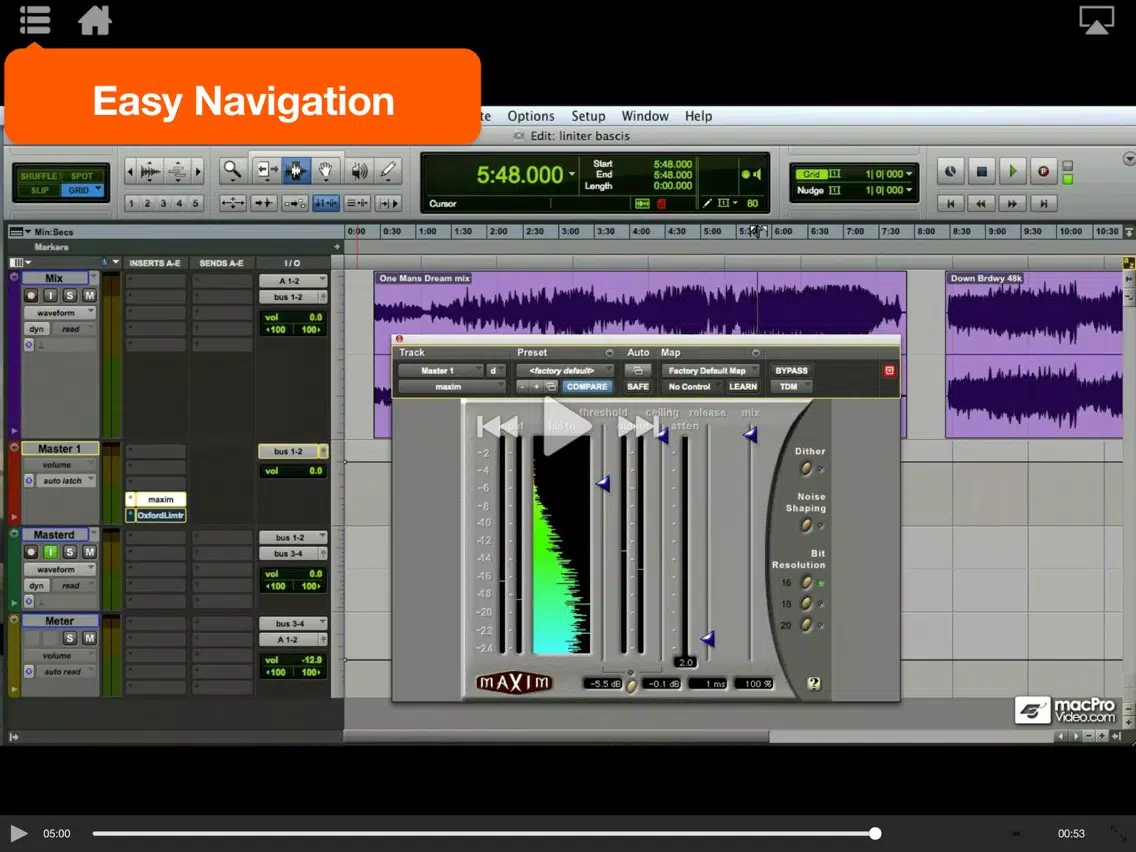The width and height of the screenshot is (1136, 852).
Task: Tap the AirPlay screen mirroring icon
Action: click(1096, 20)
